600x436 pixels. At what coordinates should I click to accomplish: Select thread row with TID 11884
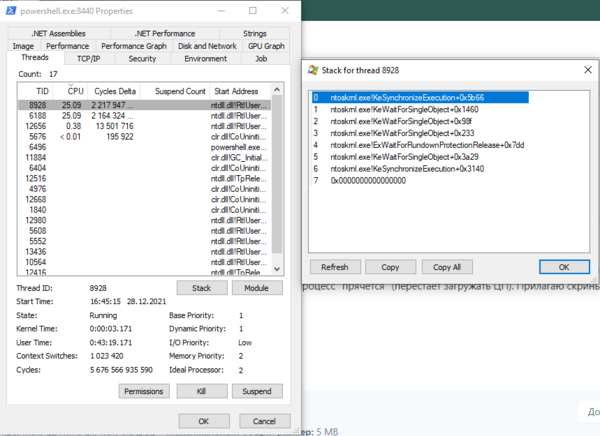point(145,157)
